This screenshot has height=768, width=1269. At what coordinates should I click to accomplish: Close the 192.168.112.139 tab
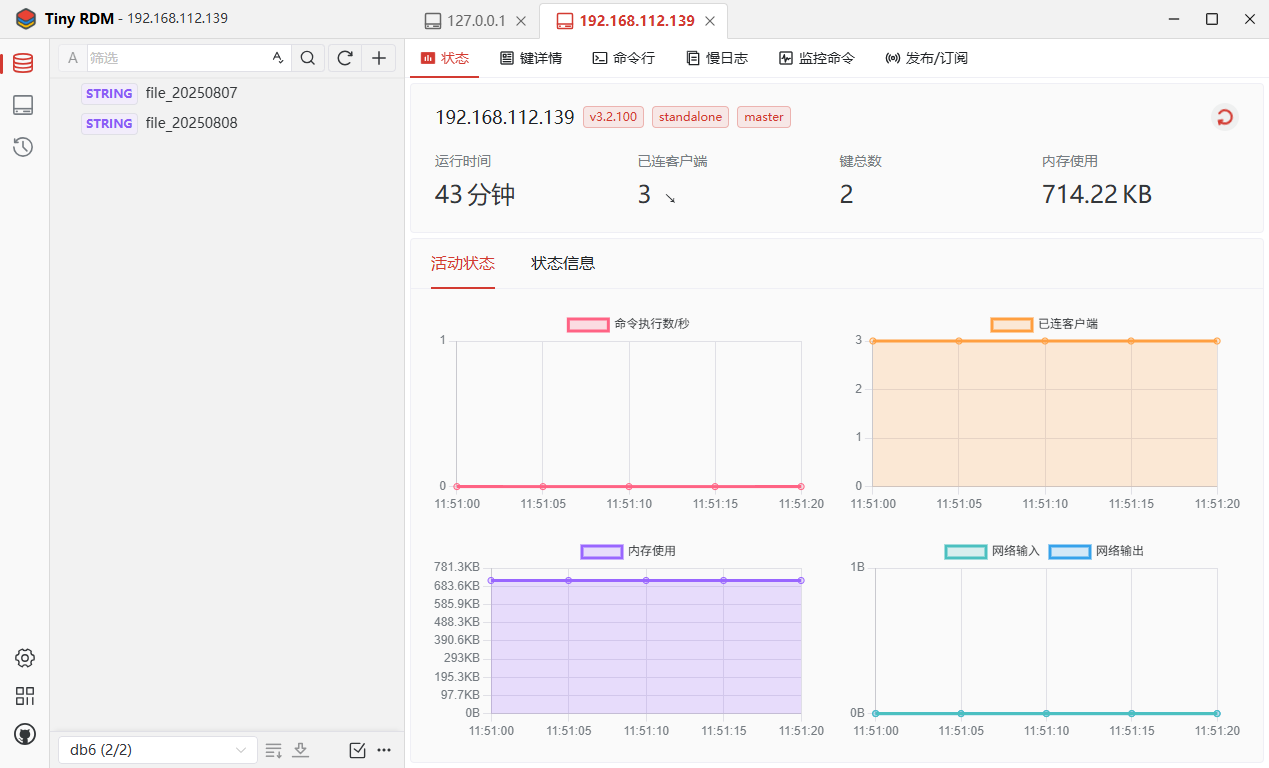[x=710, y=21]
